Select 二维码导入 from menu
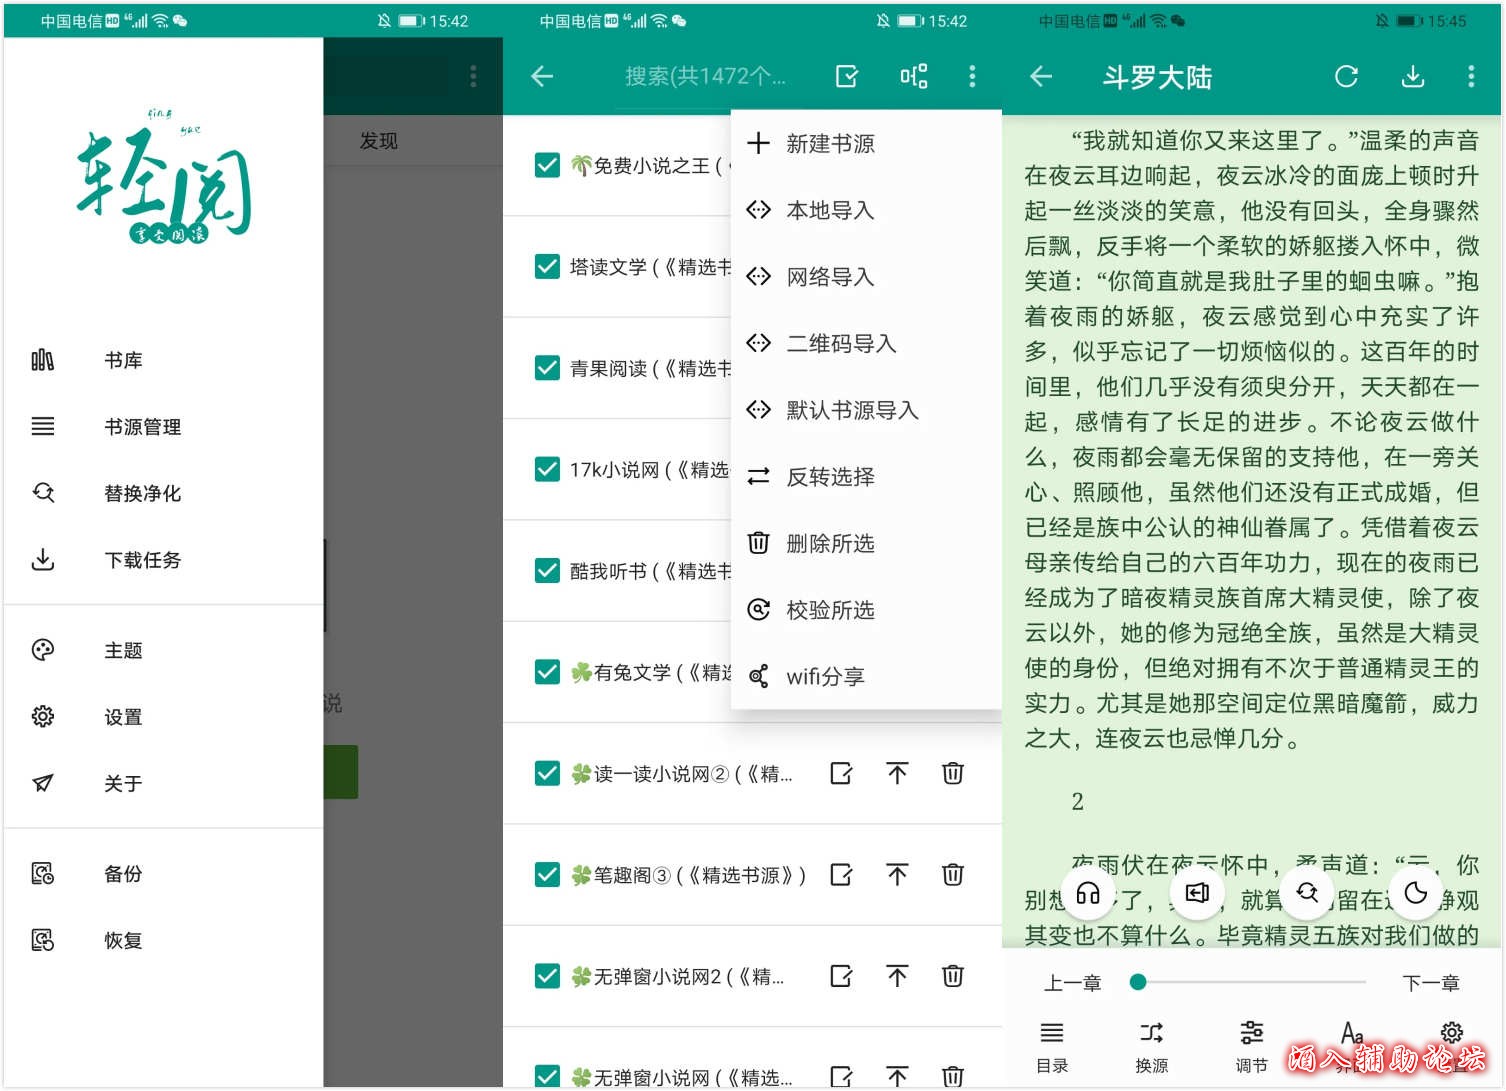Viewport: 1506px width, 1091px height. pos(866,343)
